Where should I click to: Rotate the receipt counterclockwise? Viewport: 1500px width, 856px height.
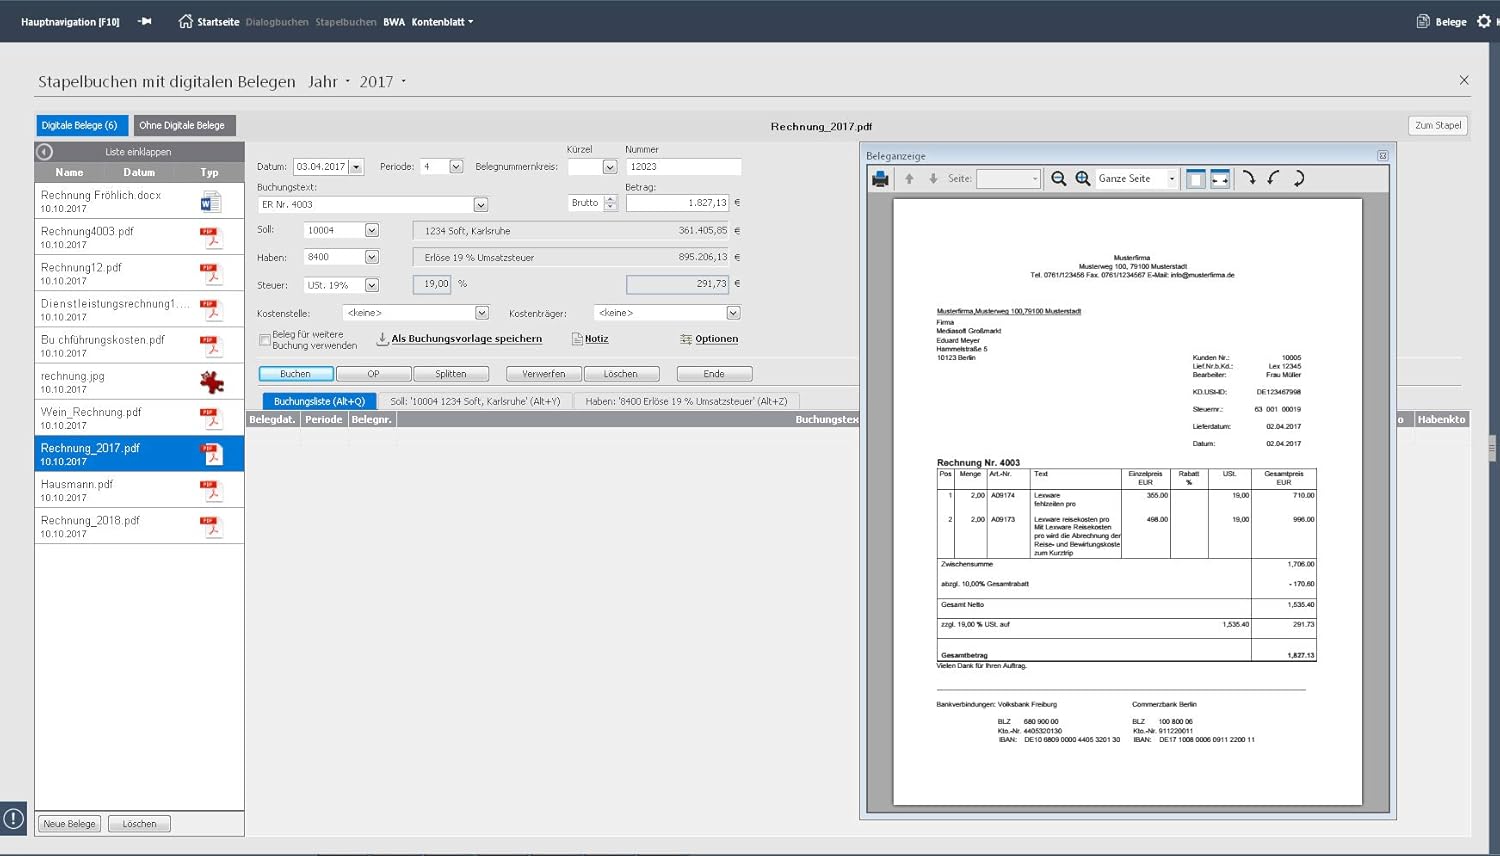coord(1273,179)
